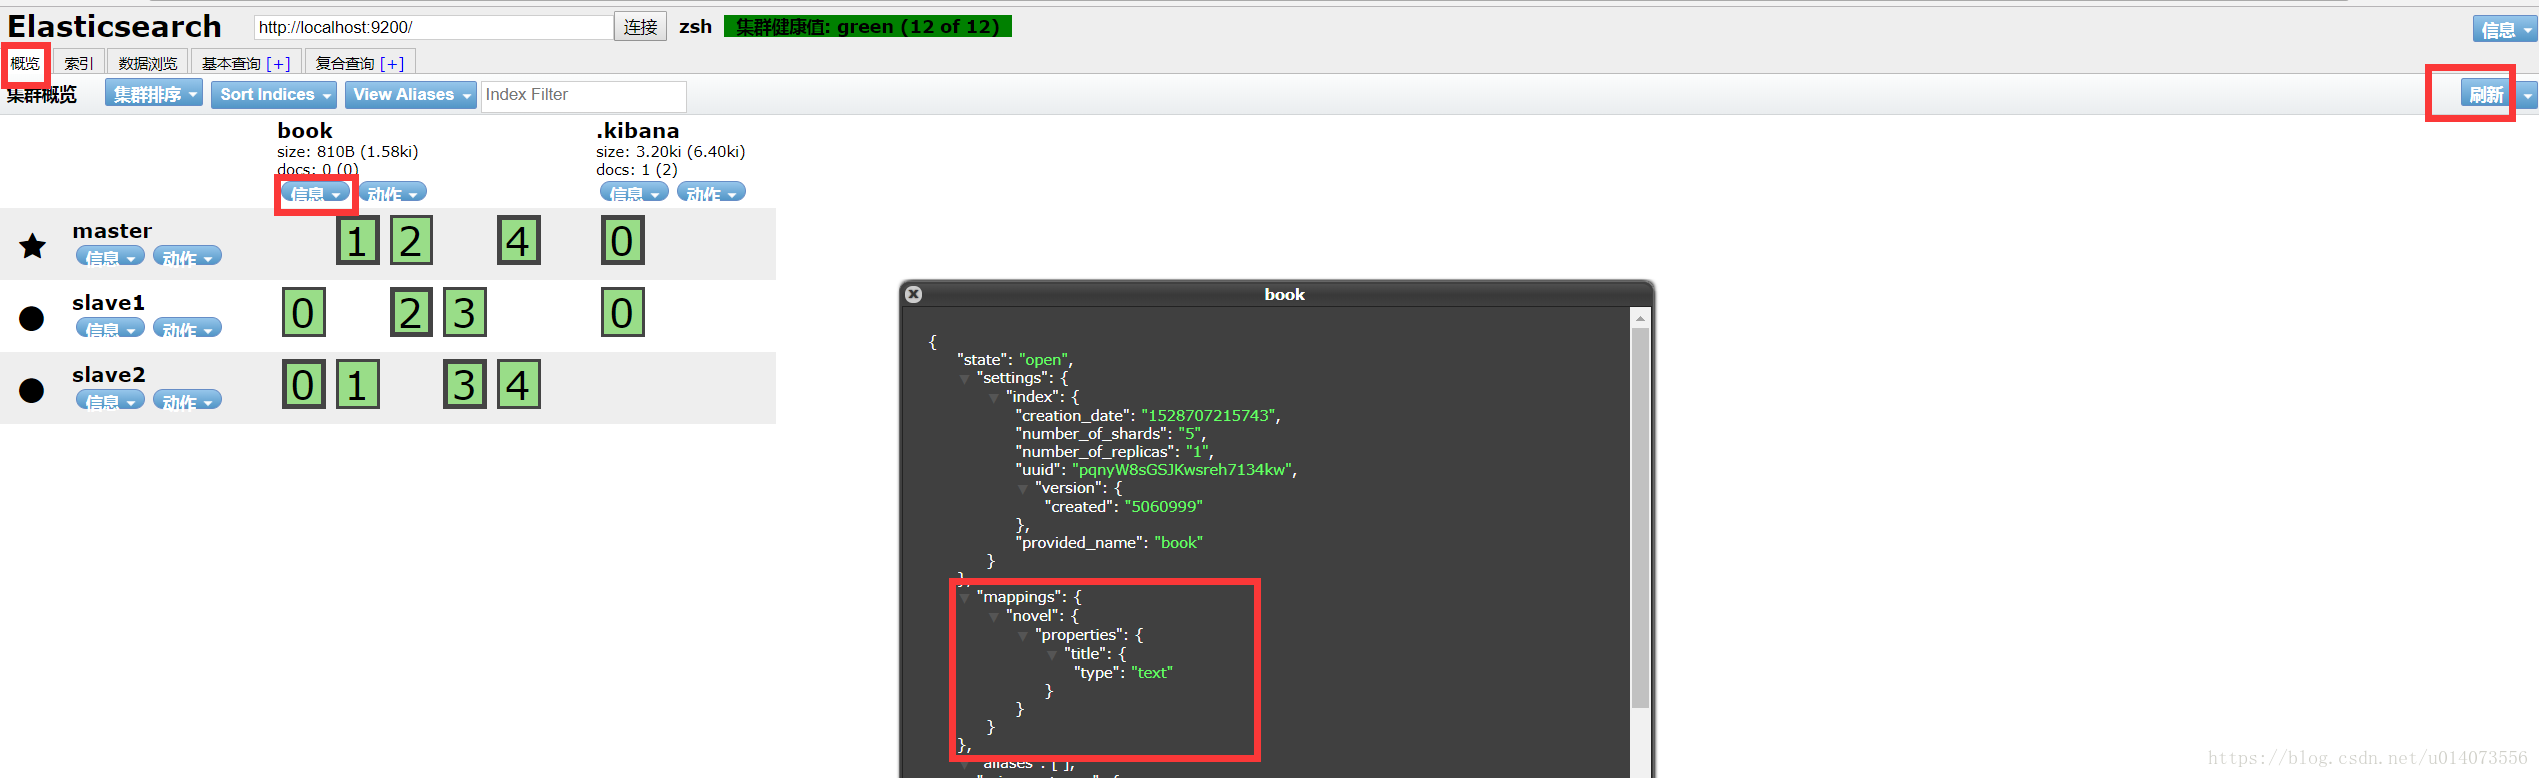Click the 刷新 refresh button
This screenshot has width=2539, height=778.
click(2487, 94)
